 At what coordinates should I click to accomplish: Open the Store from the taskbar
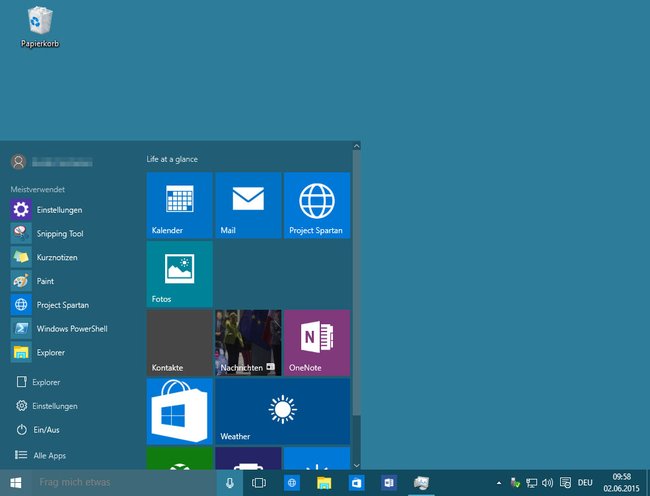(x=357, y=483)
